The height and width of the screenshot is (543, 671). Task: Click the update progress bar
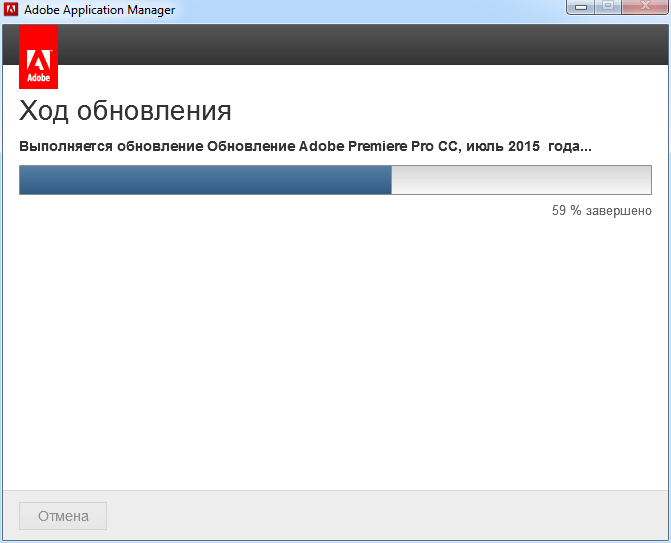coord(335,180)
